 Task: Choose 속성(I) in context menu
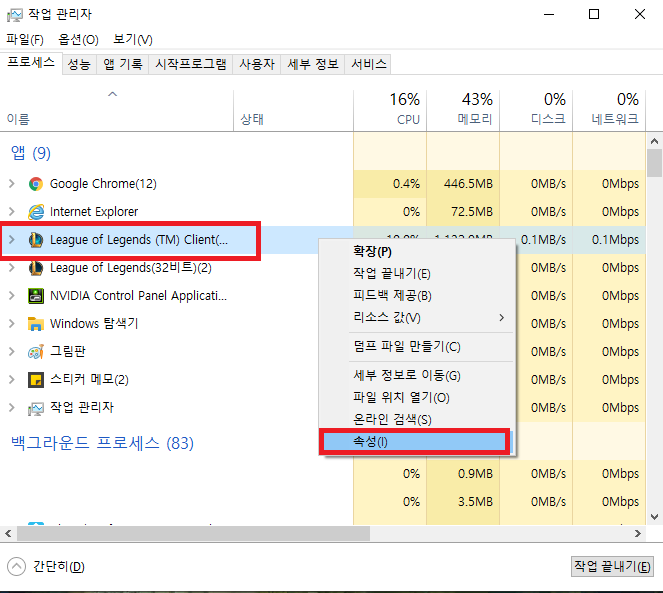tap(414, 442)
